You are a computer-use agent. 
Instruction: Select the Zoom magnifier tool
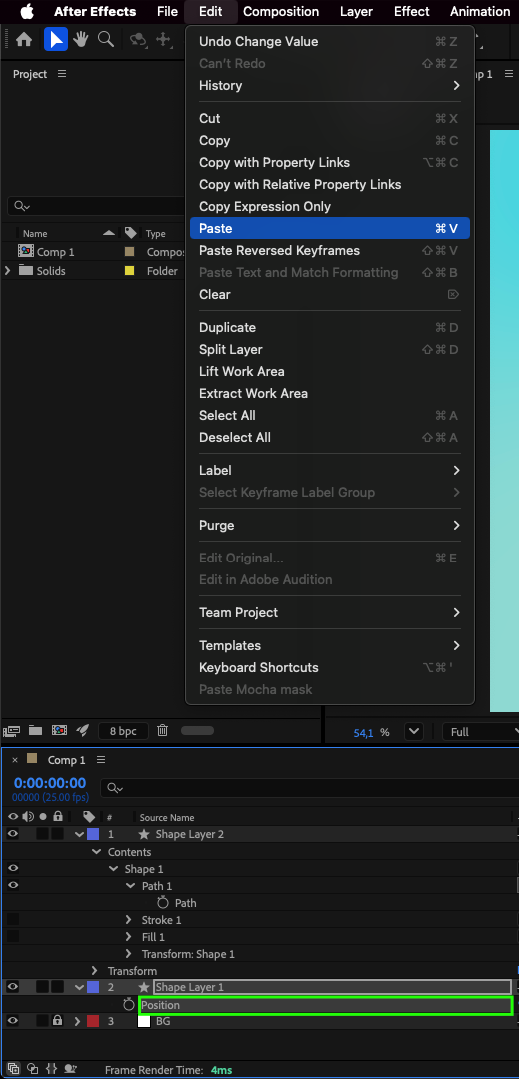pos(106,39)
